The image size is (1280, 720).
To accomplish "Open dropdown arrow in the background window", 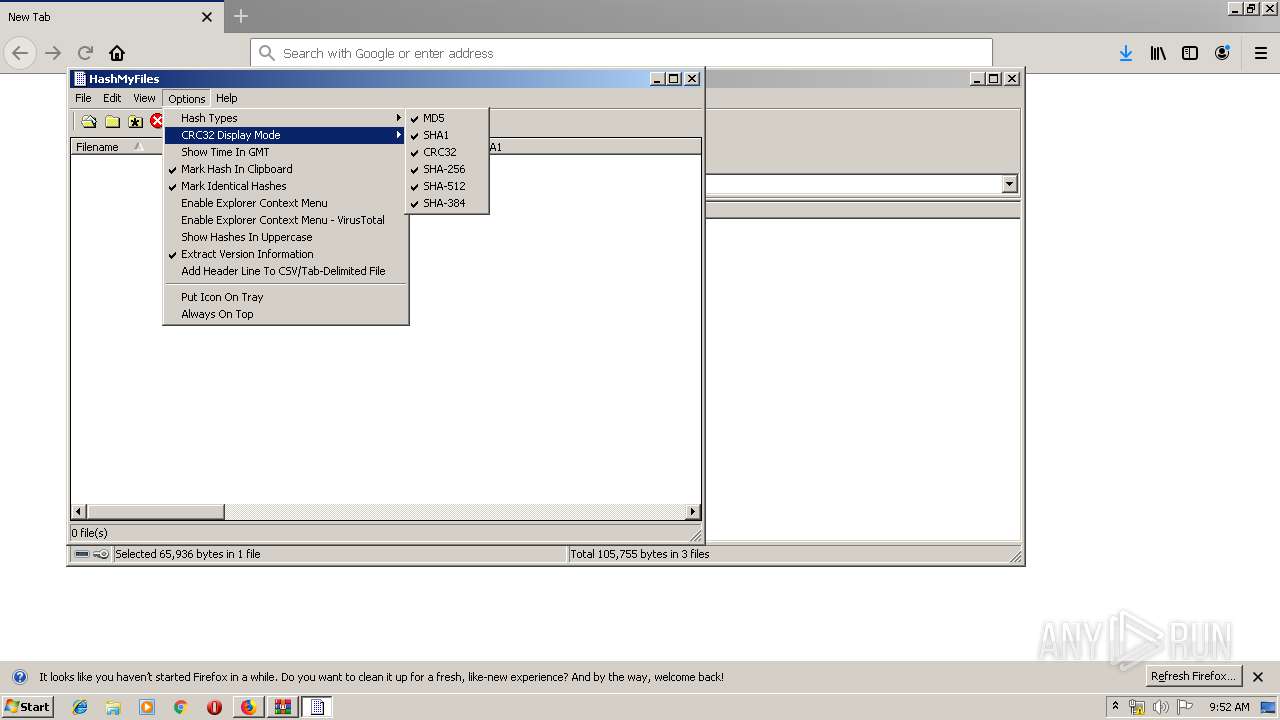I will (x=1009, y=184).
